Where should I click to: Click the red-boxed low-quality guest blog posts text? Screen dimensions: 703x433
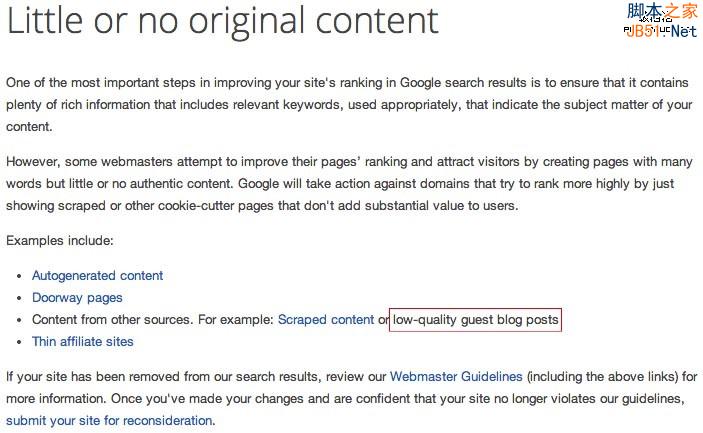(475, 320)
